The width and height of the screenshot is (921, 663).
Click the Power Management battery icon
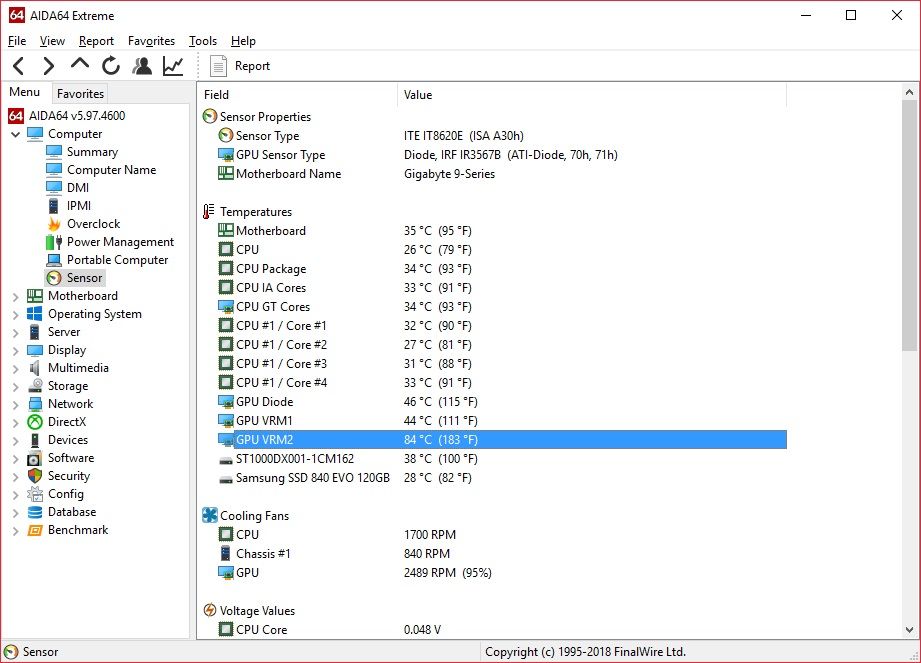54,242
